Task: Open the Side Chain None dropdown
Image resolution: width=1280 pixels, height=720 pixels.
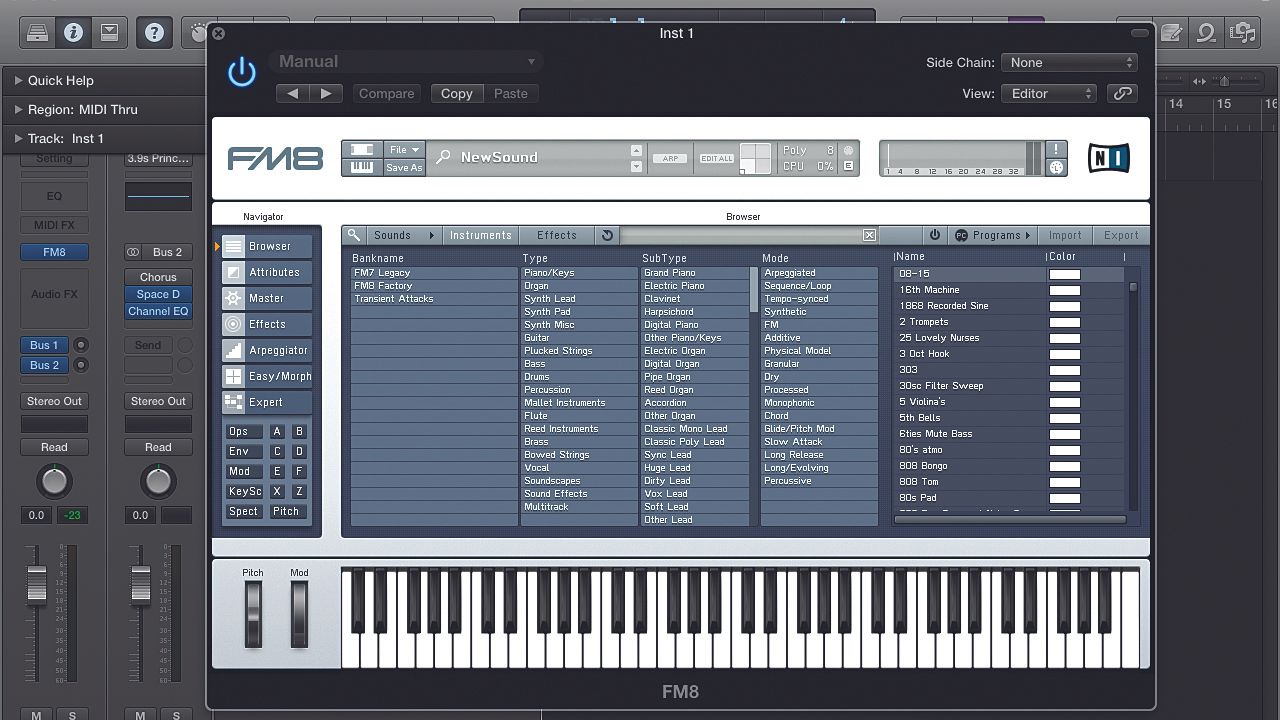Action: (x=1069, y=62)
